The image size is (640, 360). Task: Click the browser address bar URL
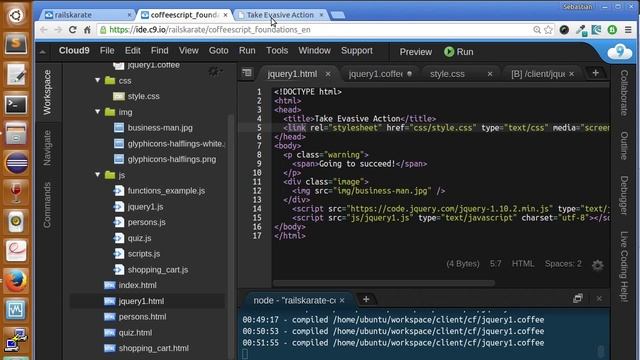(x=210, y=30)
